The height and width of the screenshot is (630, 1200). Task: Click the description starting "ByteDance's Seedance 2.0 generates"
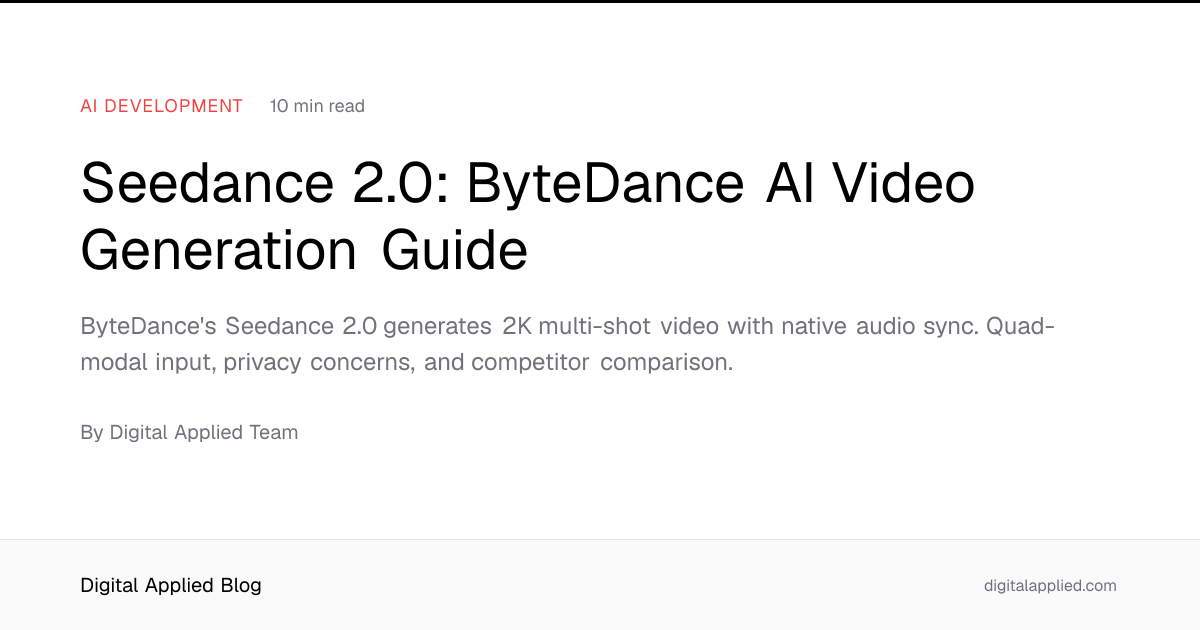click(x=567, y=344)
